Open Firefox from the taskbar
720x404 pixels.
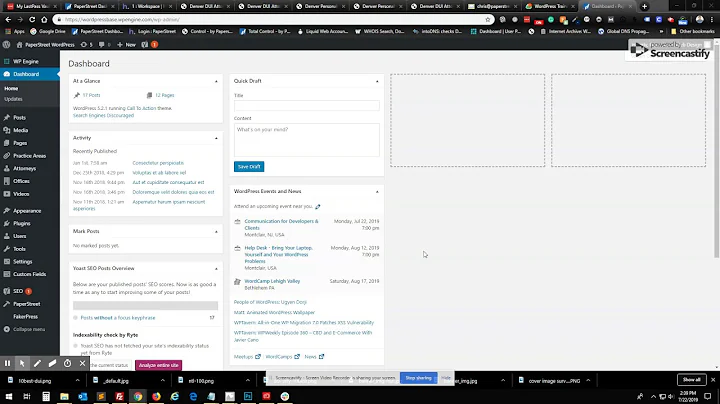click(156, 396)
